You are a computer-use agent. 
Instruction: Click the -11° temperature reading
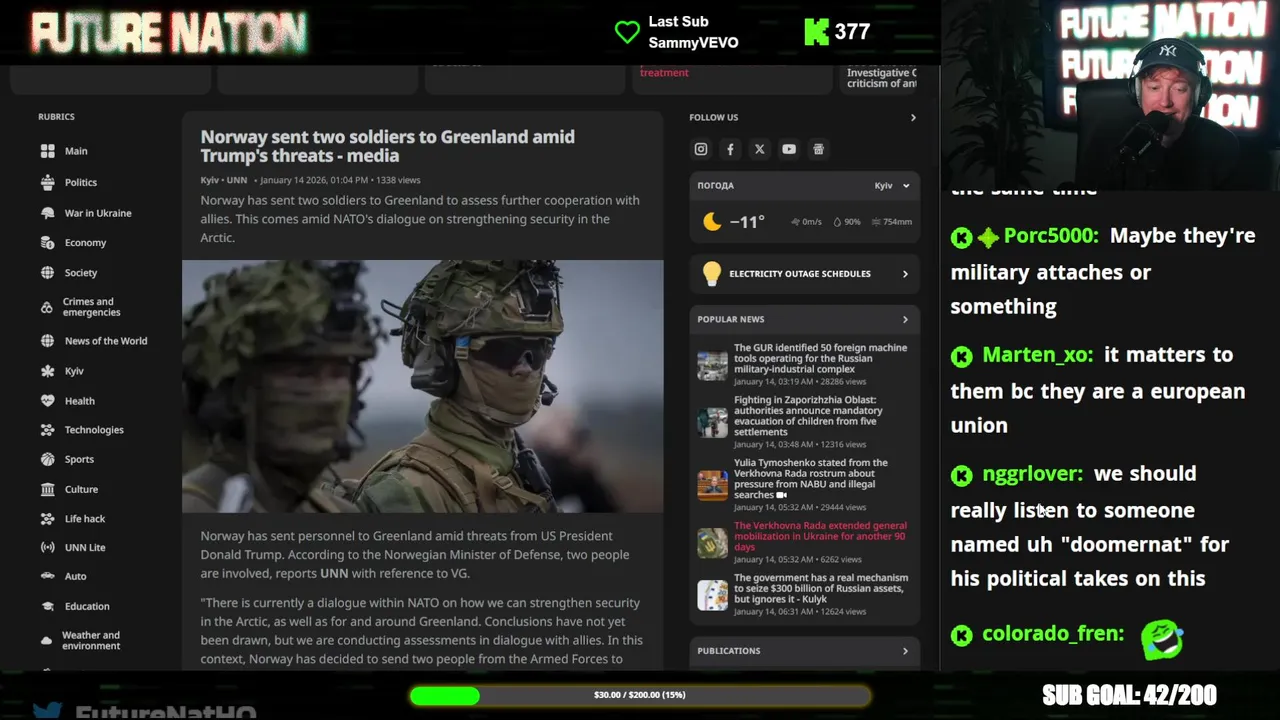click(747, 222)
